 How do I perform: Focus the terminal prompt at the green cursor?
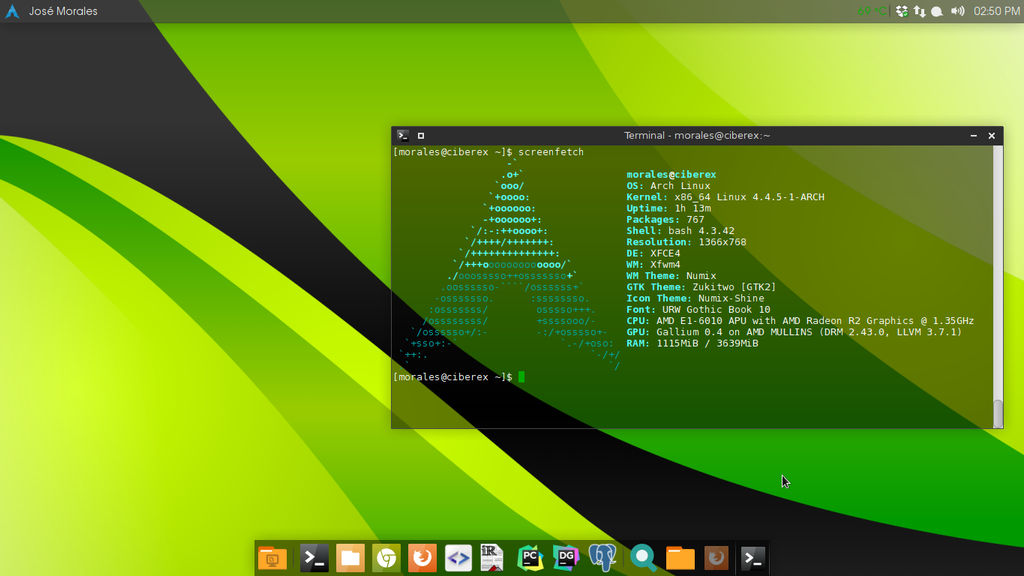[521, 377]
